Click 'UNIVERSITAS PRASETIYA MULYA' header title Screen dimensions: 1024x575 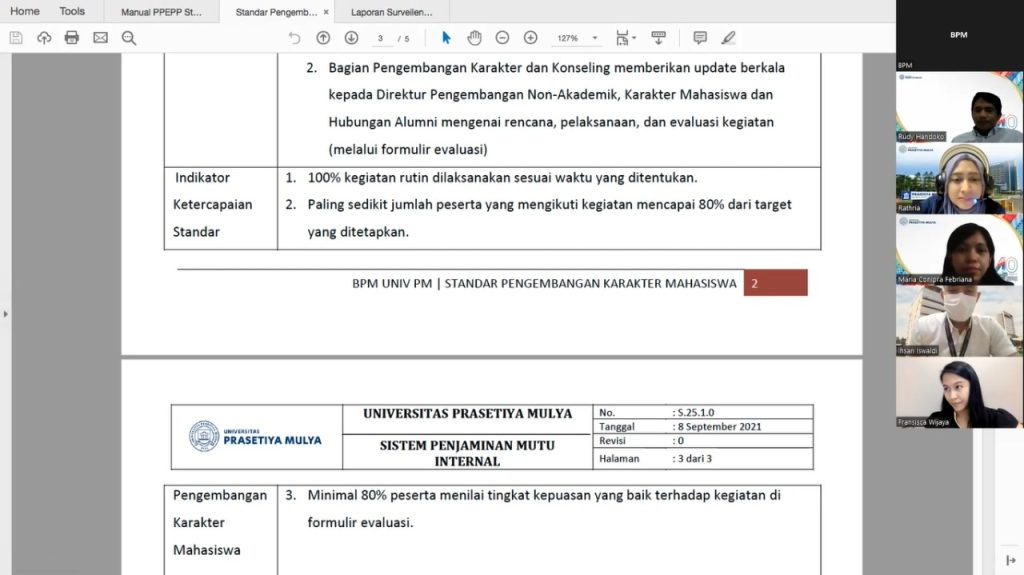click(468, 414)
